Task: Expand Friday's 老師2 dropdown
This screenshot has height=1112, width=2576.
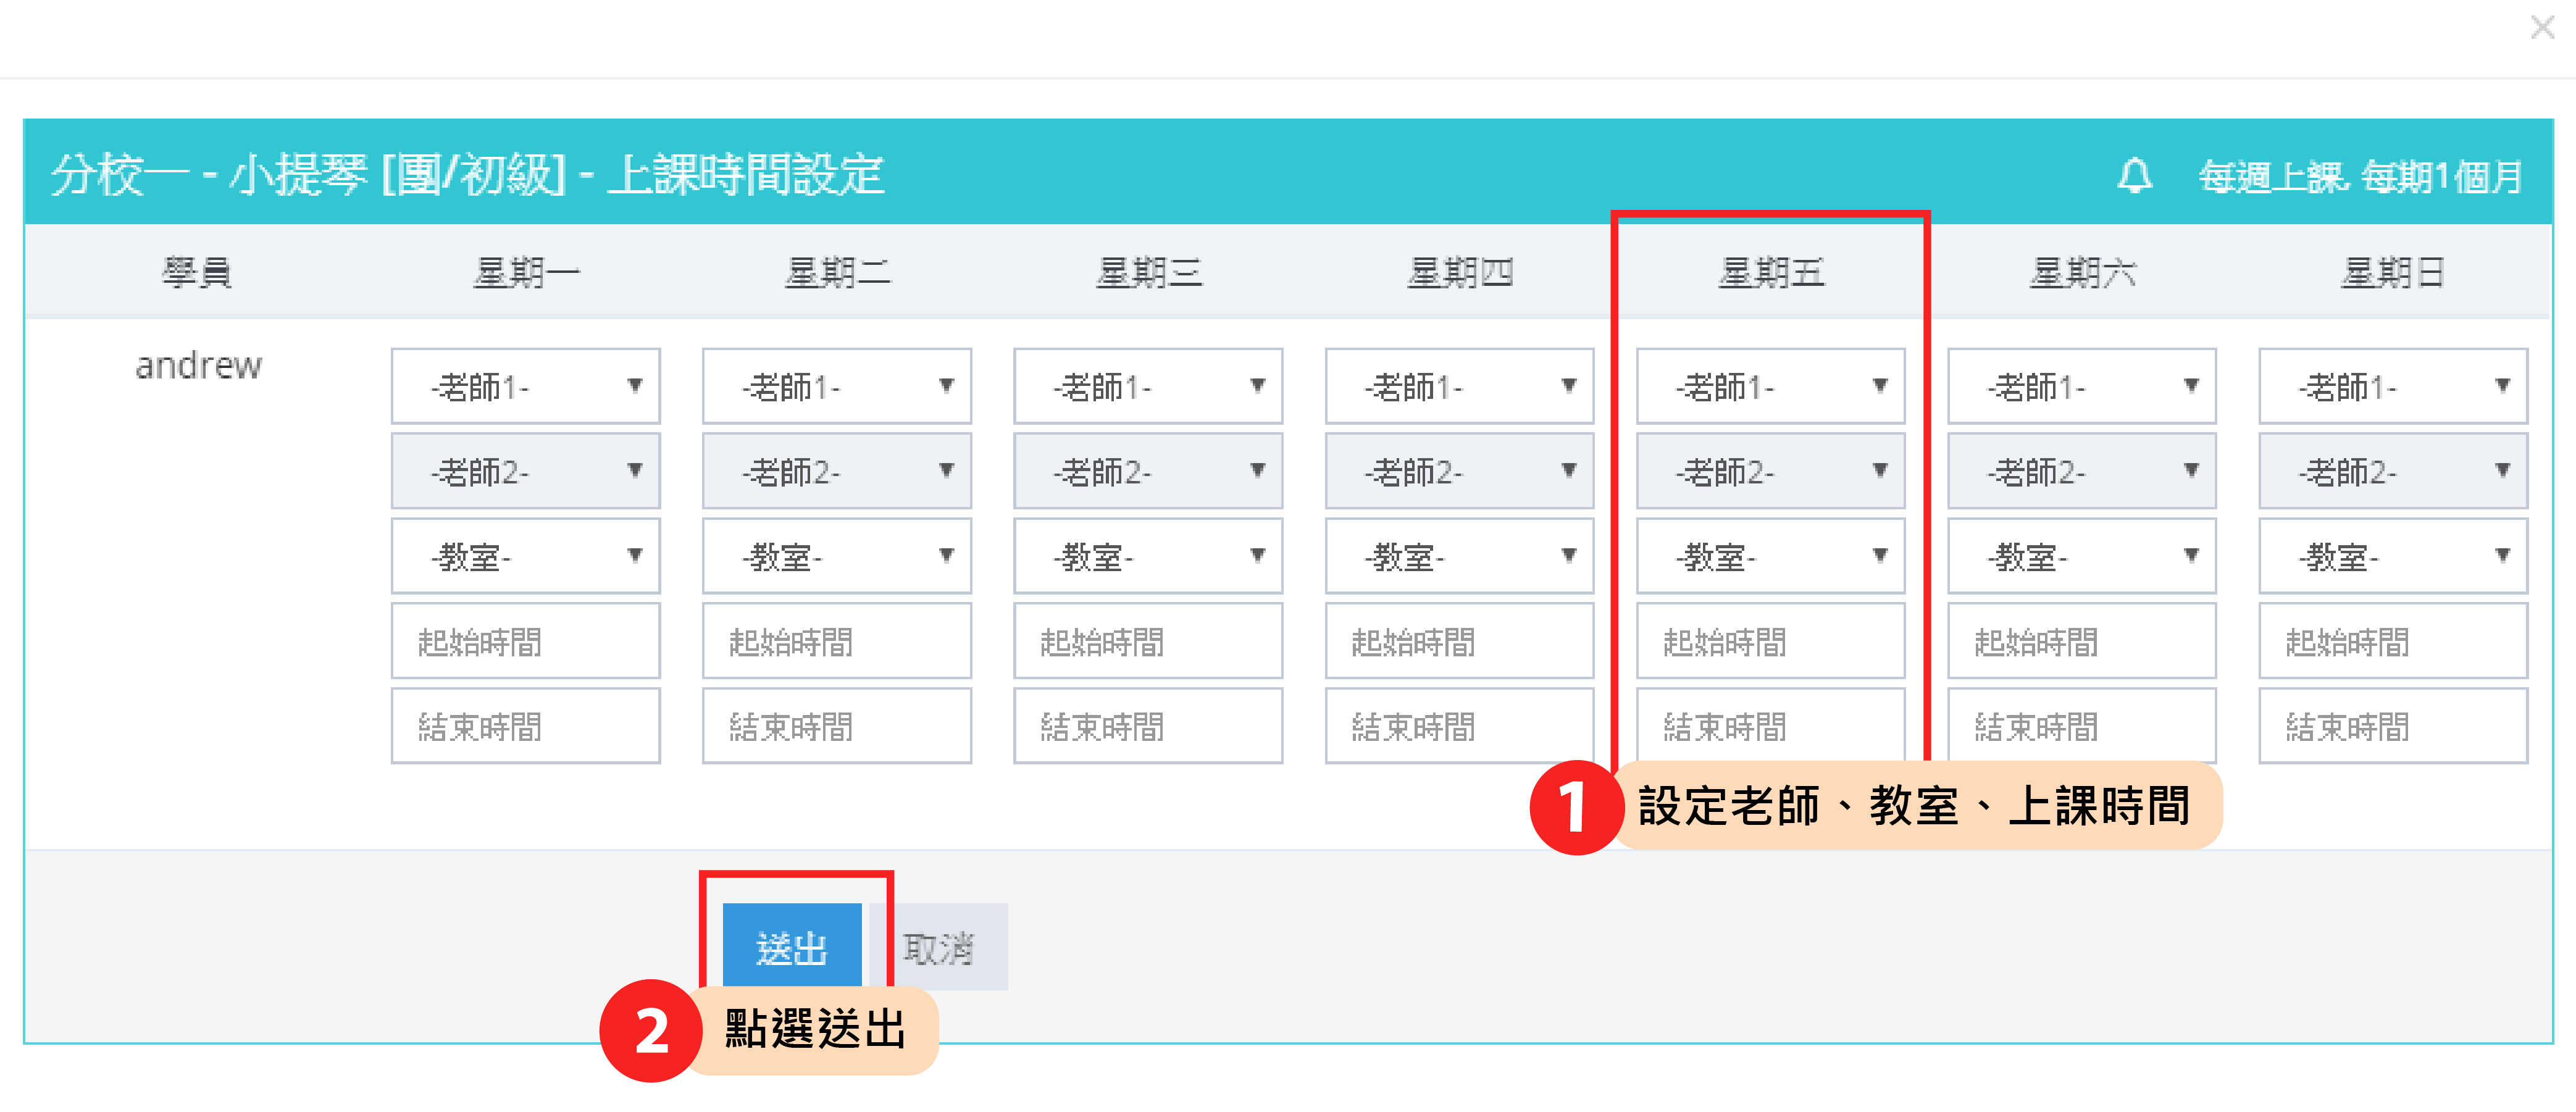Action: click(x=1769, y=471)
